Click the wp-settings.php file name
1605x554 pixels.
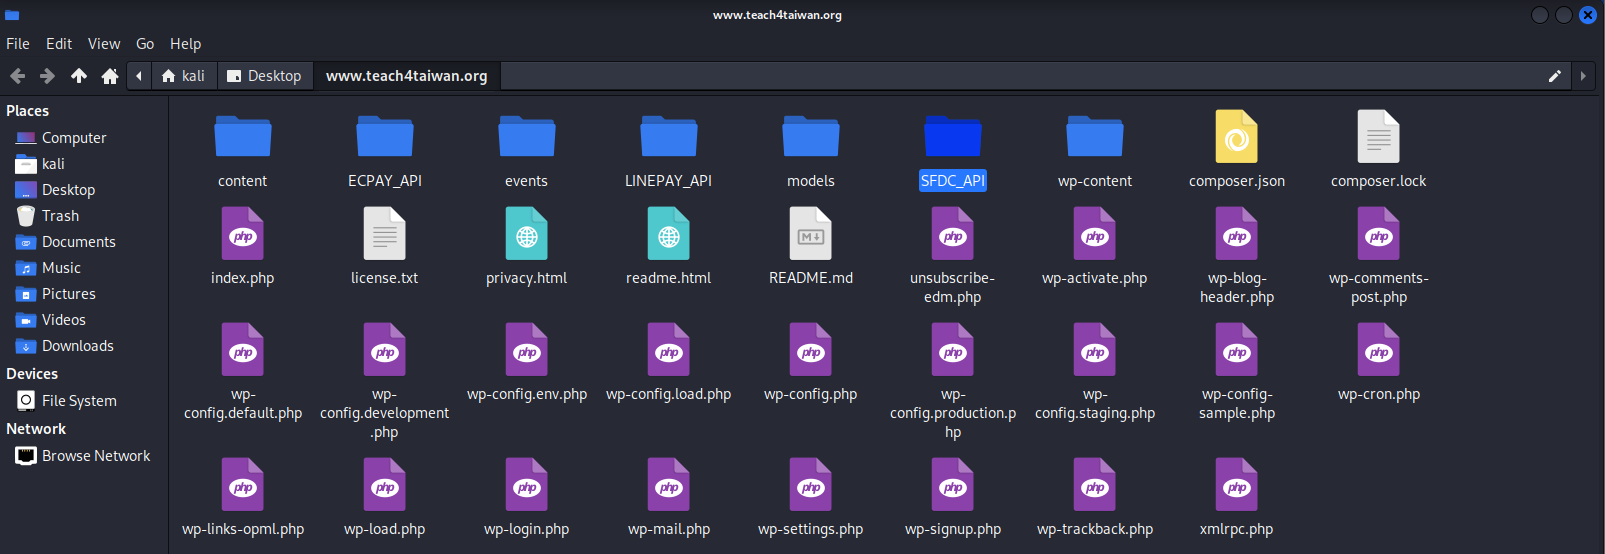[811, 529]
